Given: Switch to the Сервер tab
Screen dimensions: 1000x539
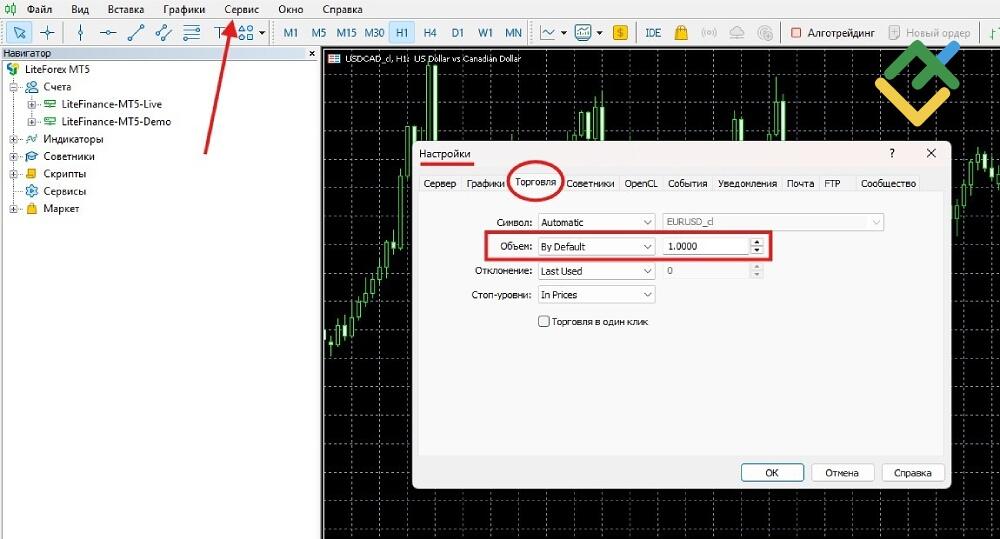Looking at the screenshot, I should [439, 183].
